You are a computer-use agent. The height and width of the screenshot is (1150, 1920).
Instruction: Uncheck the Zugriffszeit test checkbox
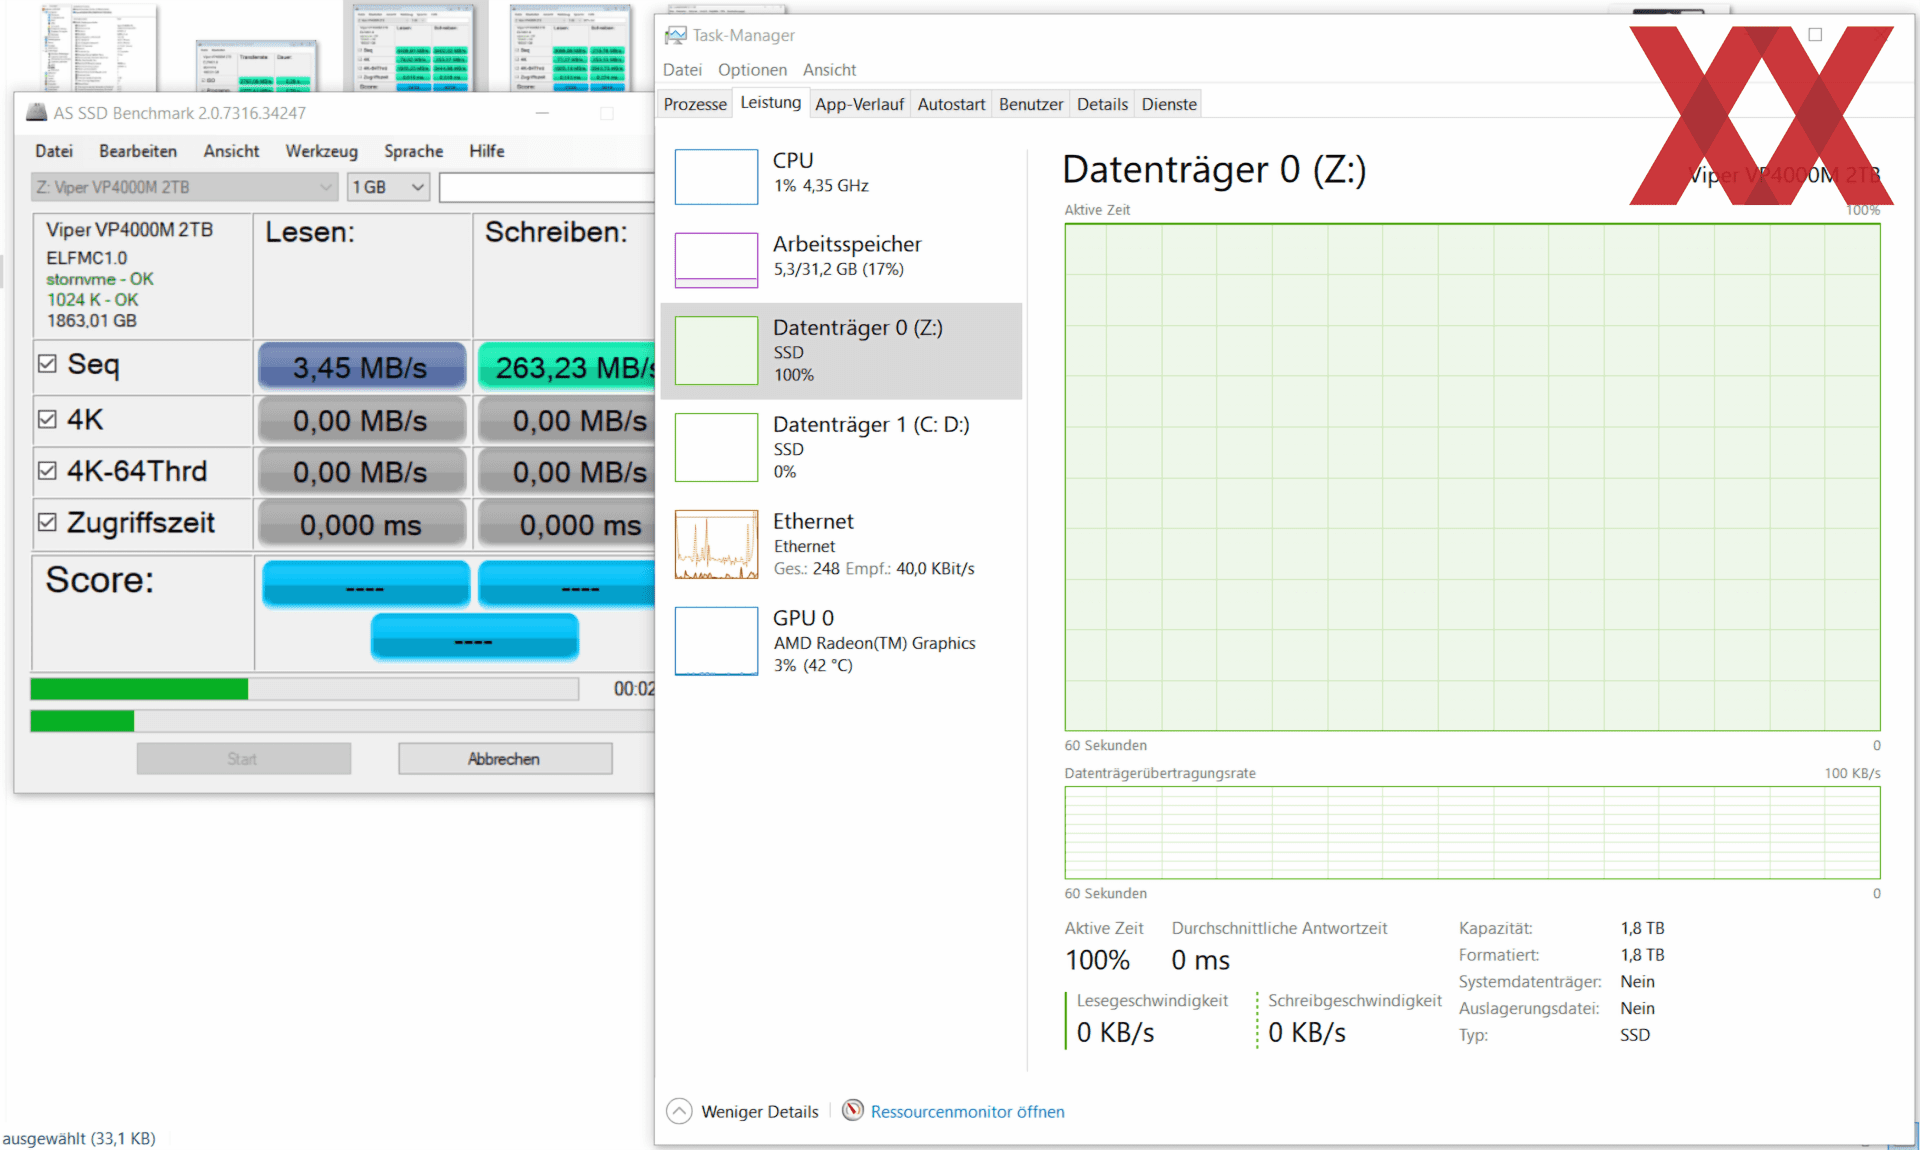(47, 523)
